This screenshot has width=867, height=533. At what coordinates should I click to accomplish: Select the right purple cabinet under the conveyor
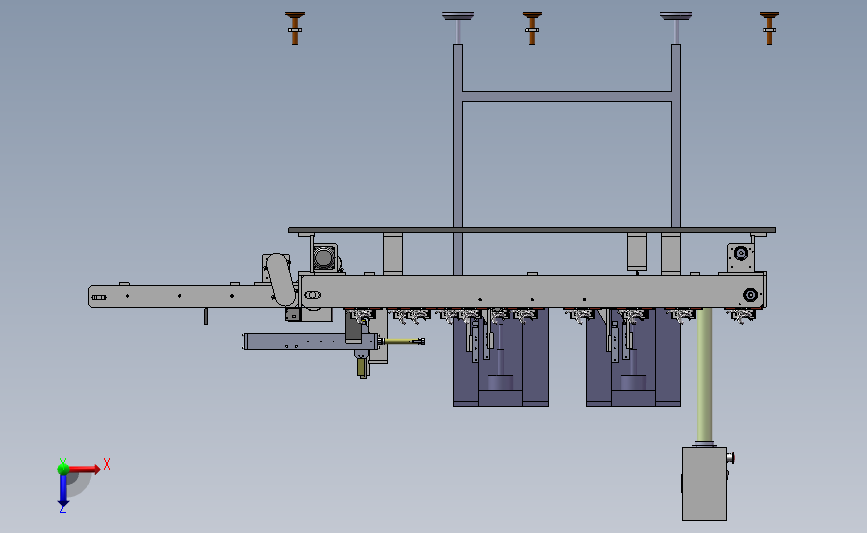(x=634, y=358)
